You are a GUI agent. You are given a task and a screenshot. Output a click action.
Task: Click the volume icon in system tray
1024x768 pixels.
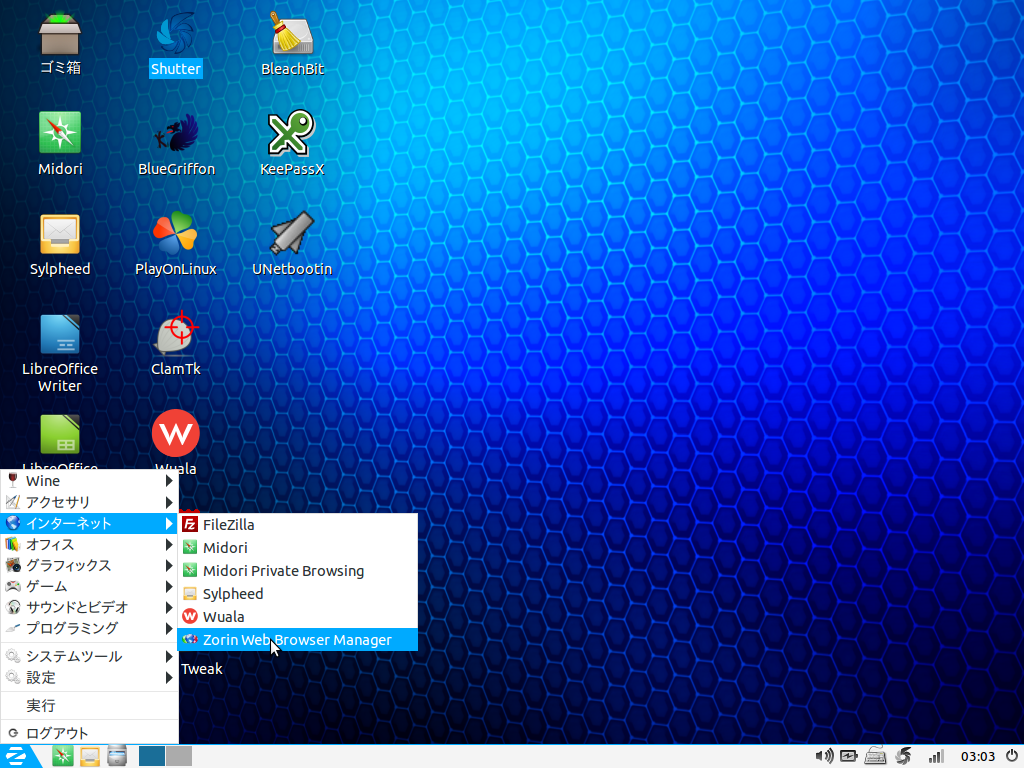coord(824,756)
